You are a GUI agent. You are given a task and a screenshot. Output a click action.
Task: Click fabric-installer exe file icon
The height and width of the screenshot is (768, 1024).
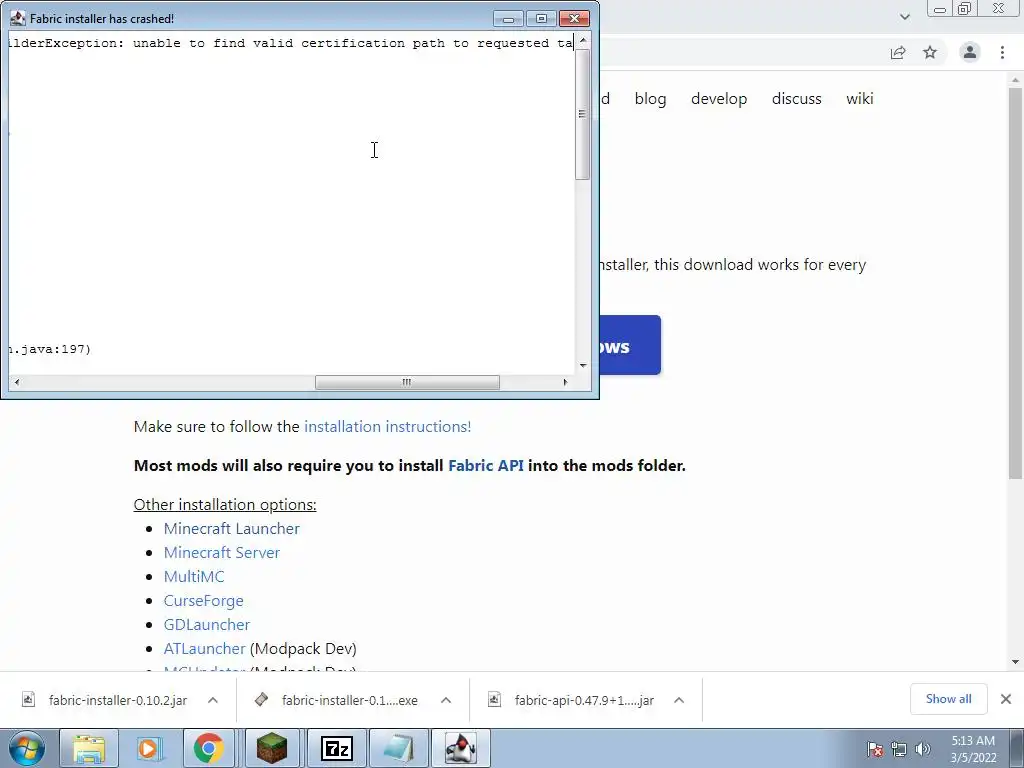click(x=261, y=699)
